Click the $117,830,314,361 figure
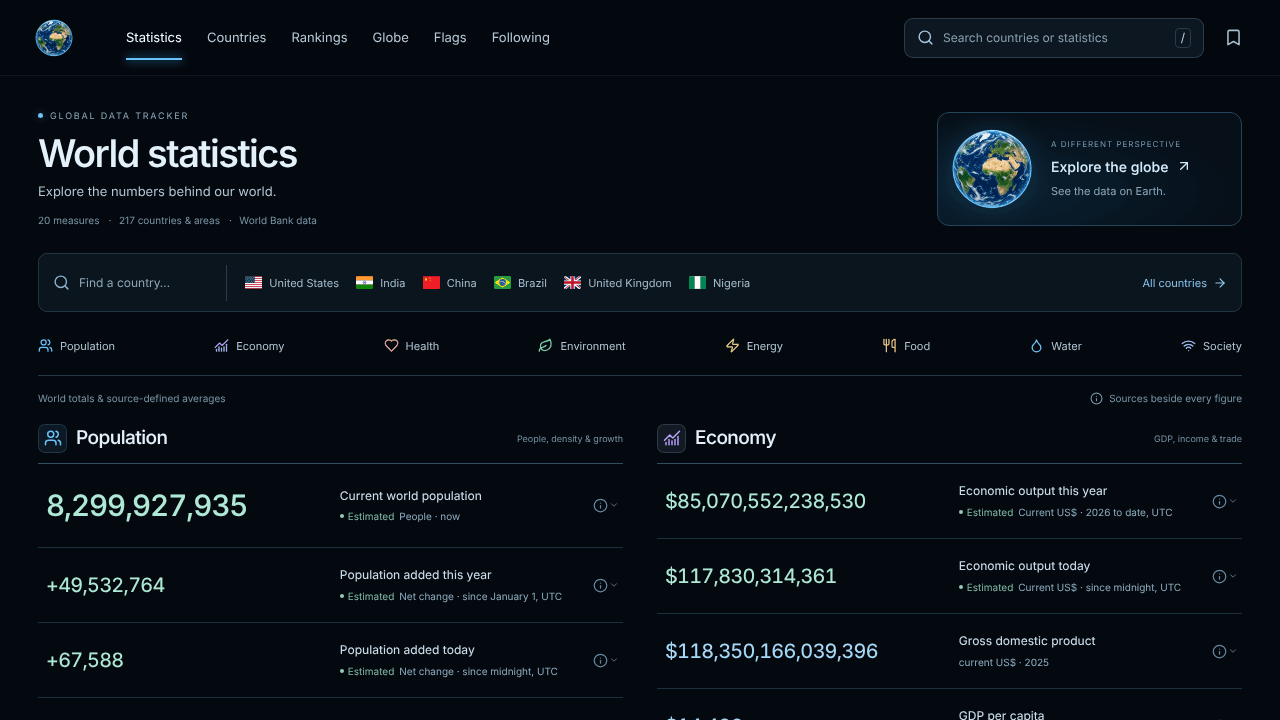The image size is (1280, 720). (x=751, y=576)
